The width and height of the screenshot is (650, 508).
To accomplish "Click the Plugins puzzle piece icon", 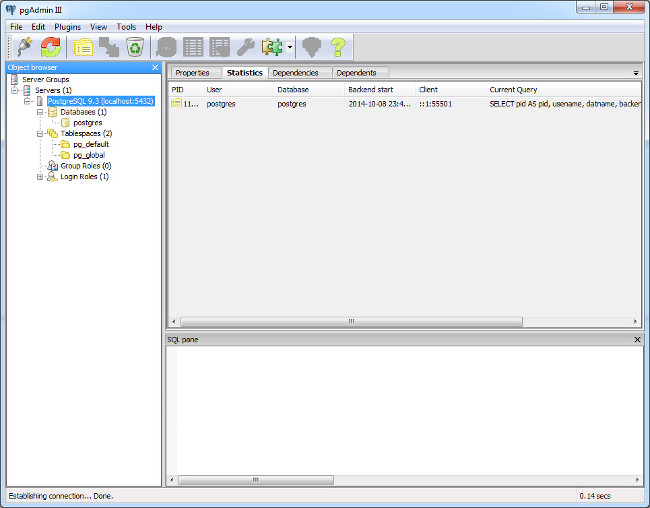I will pyautogui.click(x=272, y=47).
